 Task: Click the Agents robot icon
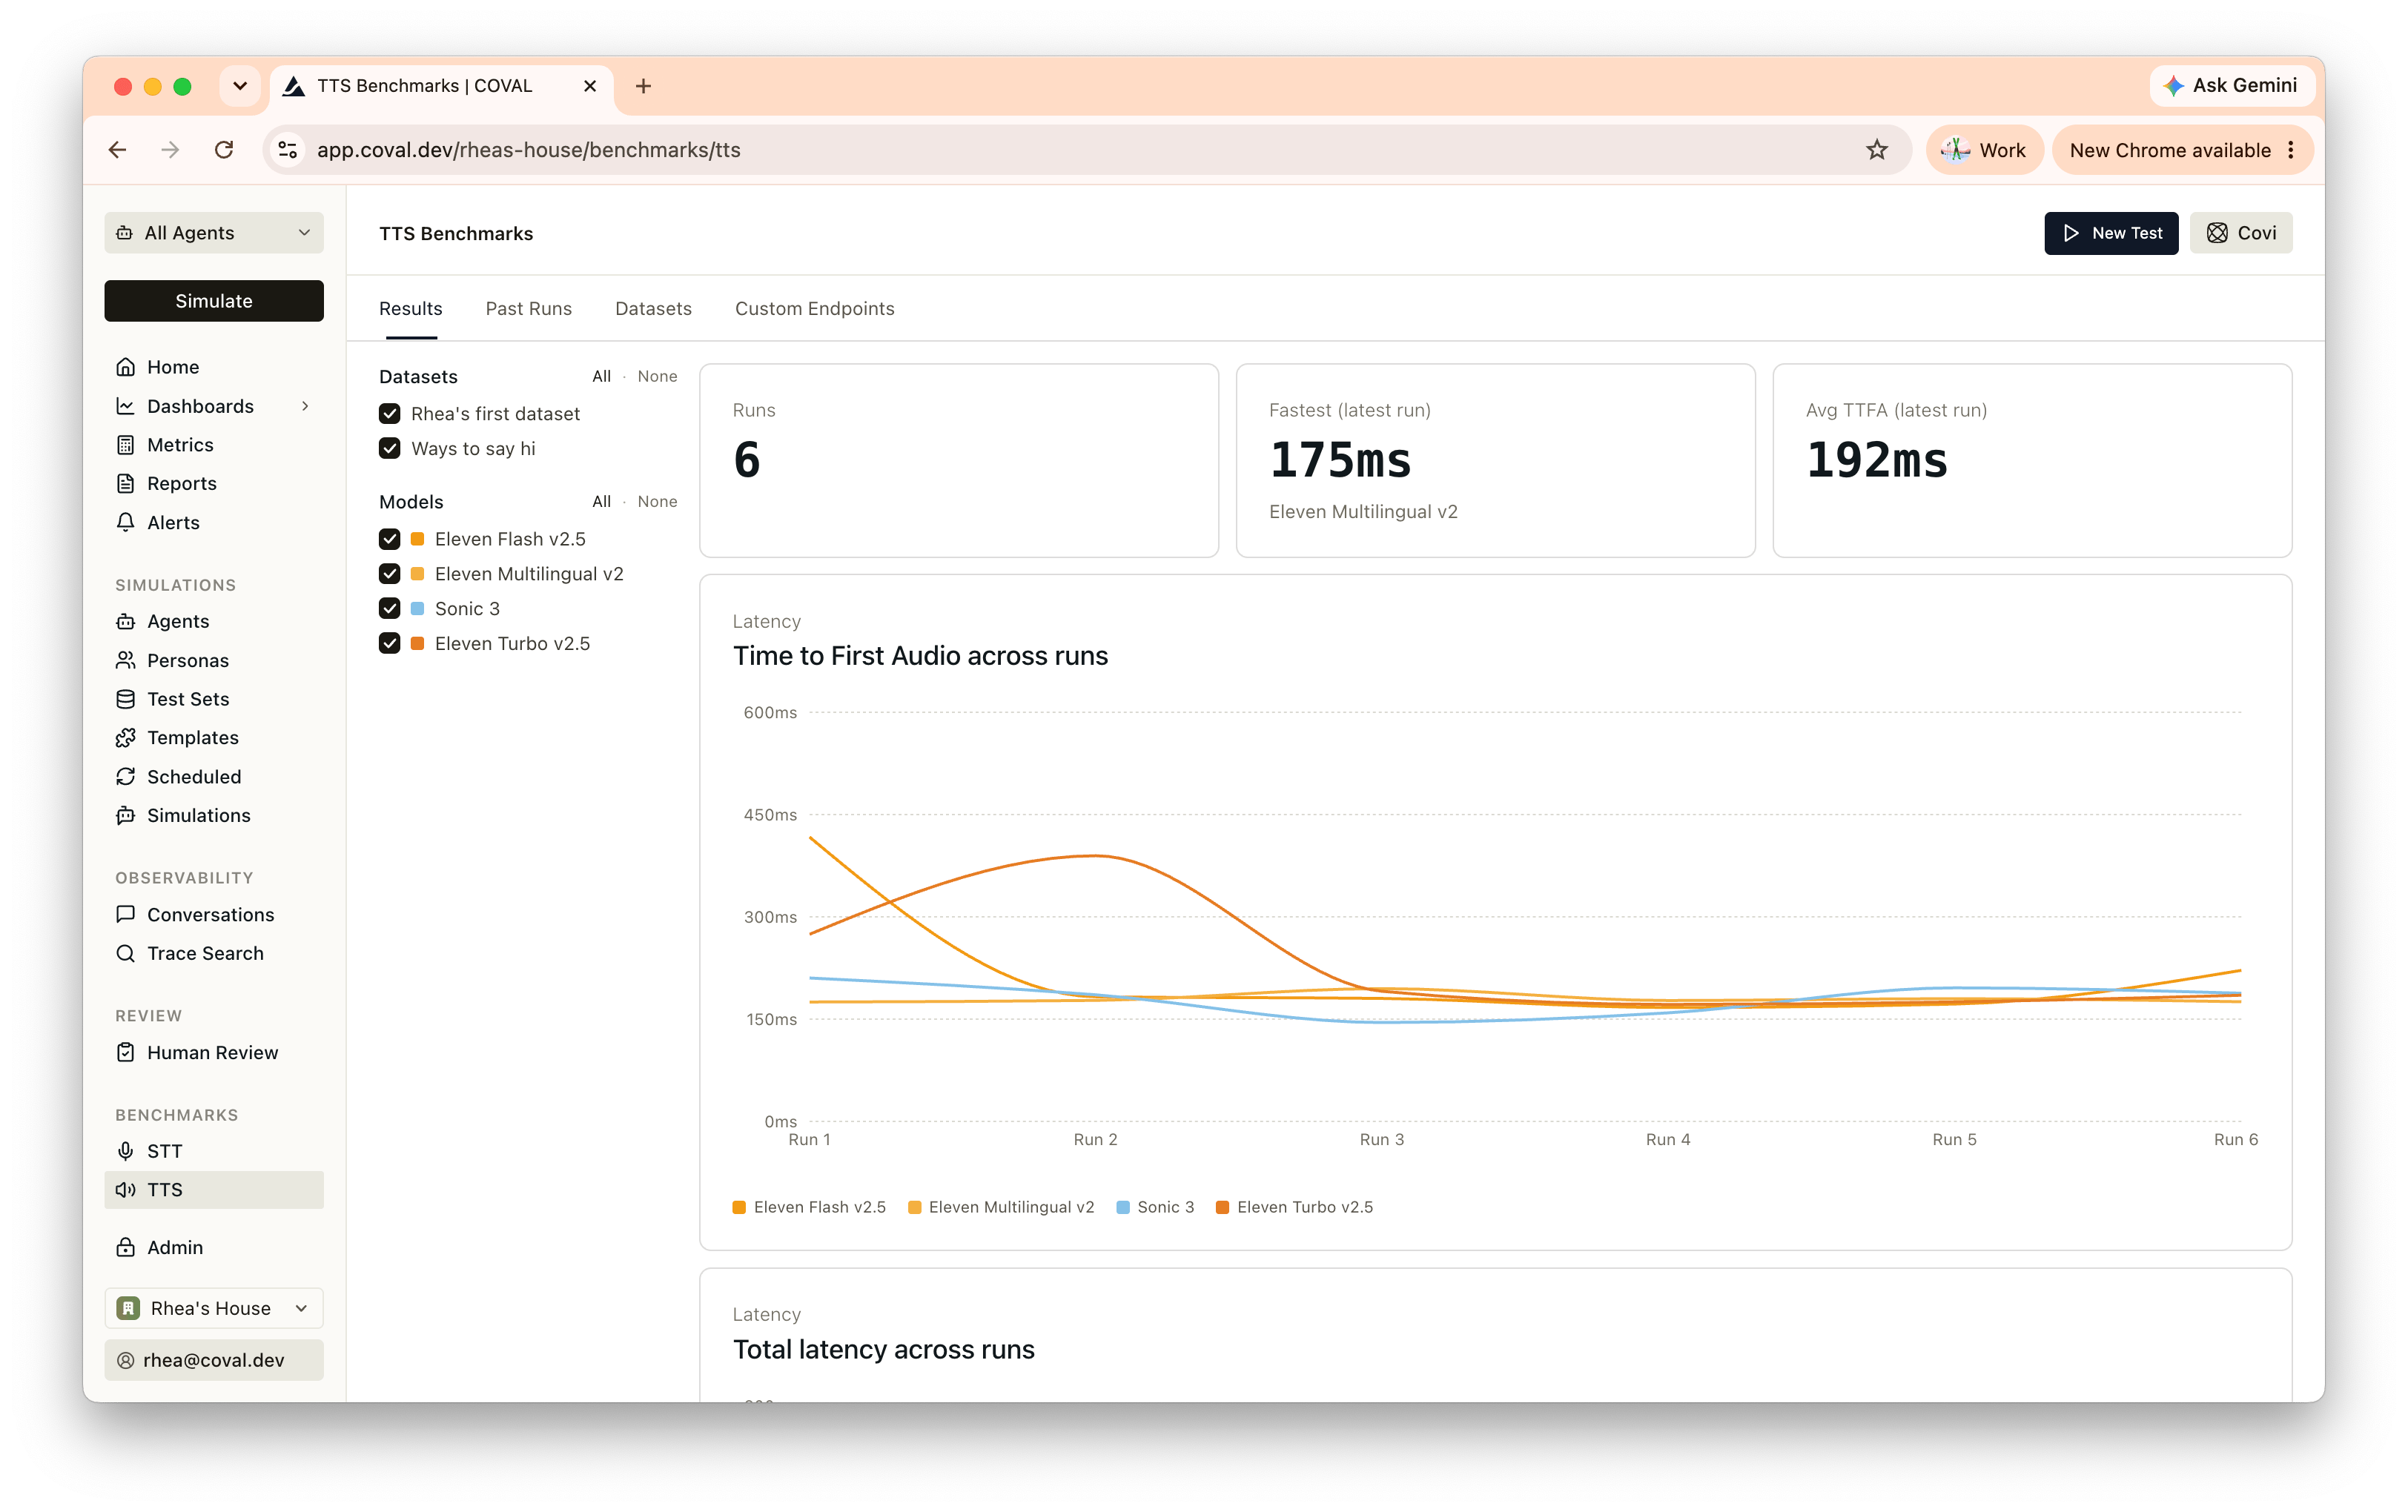click(x=125, y=621)
